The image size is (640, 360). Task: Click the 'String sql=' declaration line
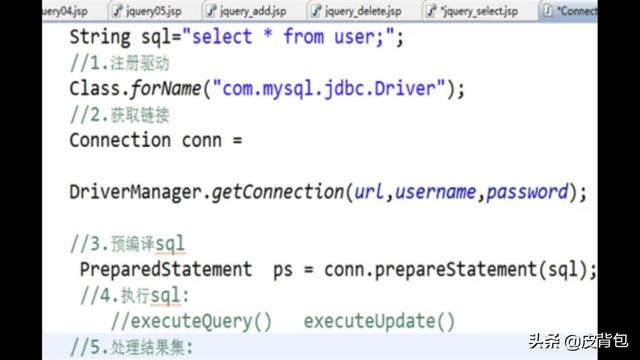[237, 37]
